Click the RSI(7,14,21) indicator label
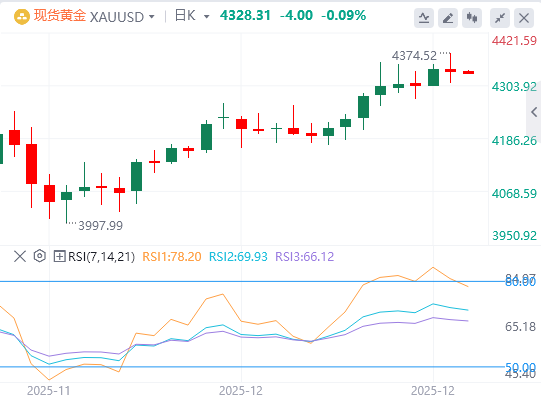This screenshot has width=541, height=403. (101, 257)
